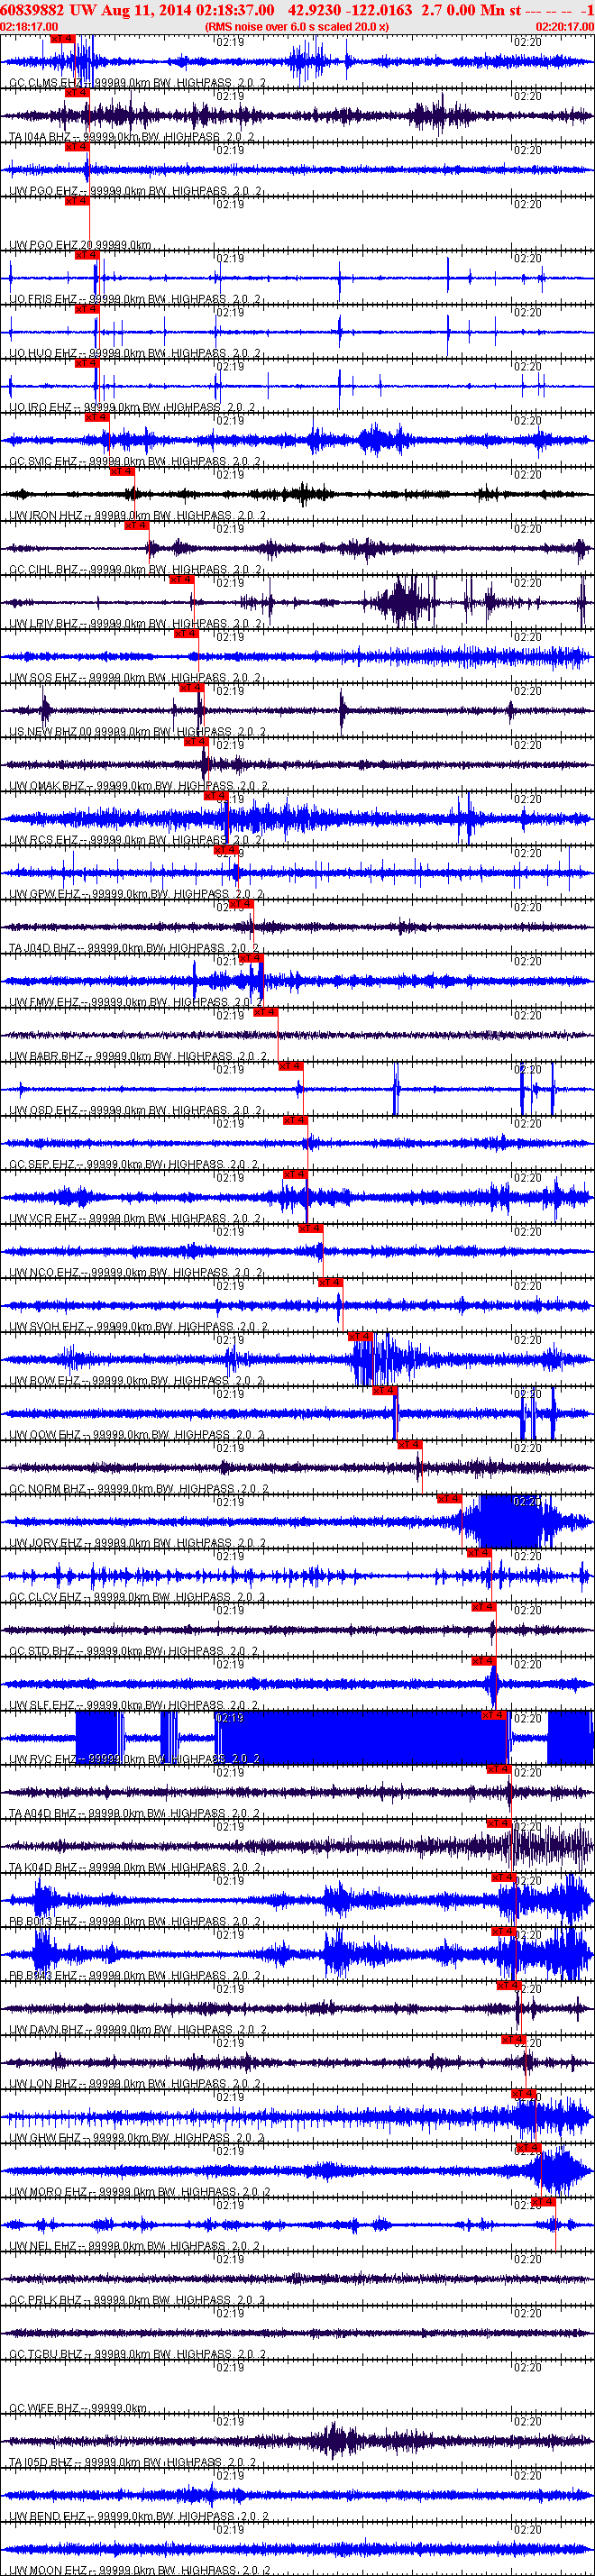Image resolution: width=595 pixels, height=2576 pixels.
Task: Select the xT pick flag on UW IRON trace
Action: pyautogui.click(x=122, y=471)
